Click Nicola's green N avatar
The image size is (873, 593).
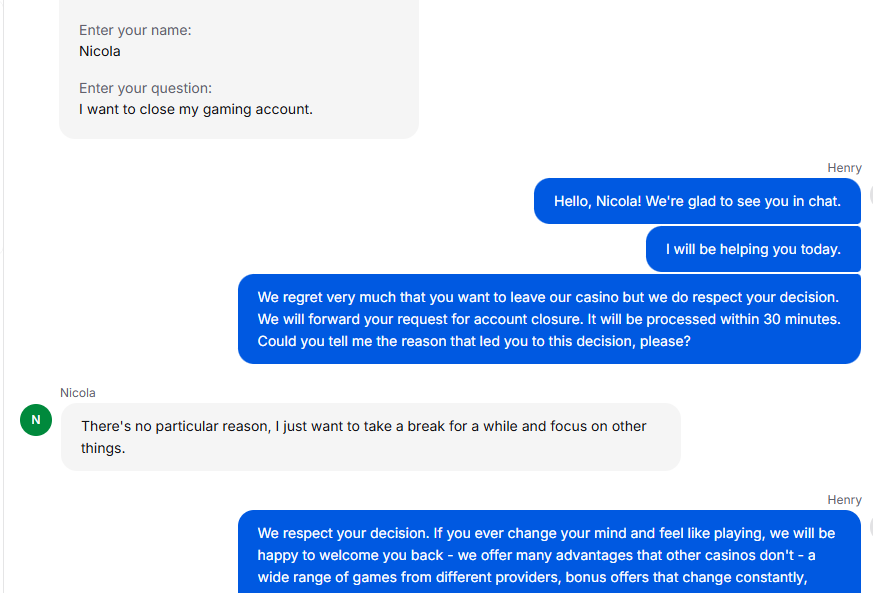coord(36,420)
